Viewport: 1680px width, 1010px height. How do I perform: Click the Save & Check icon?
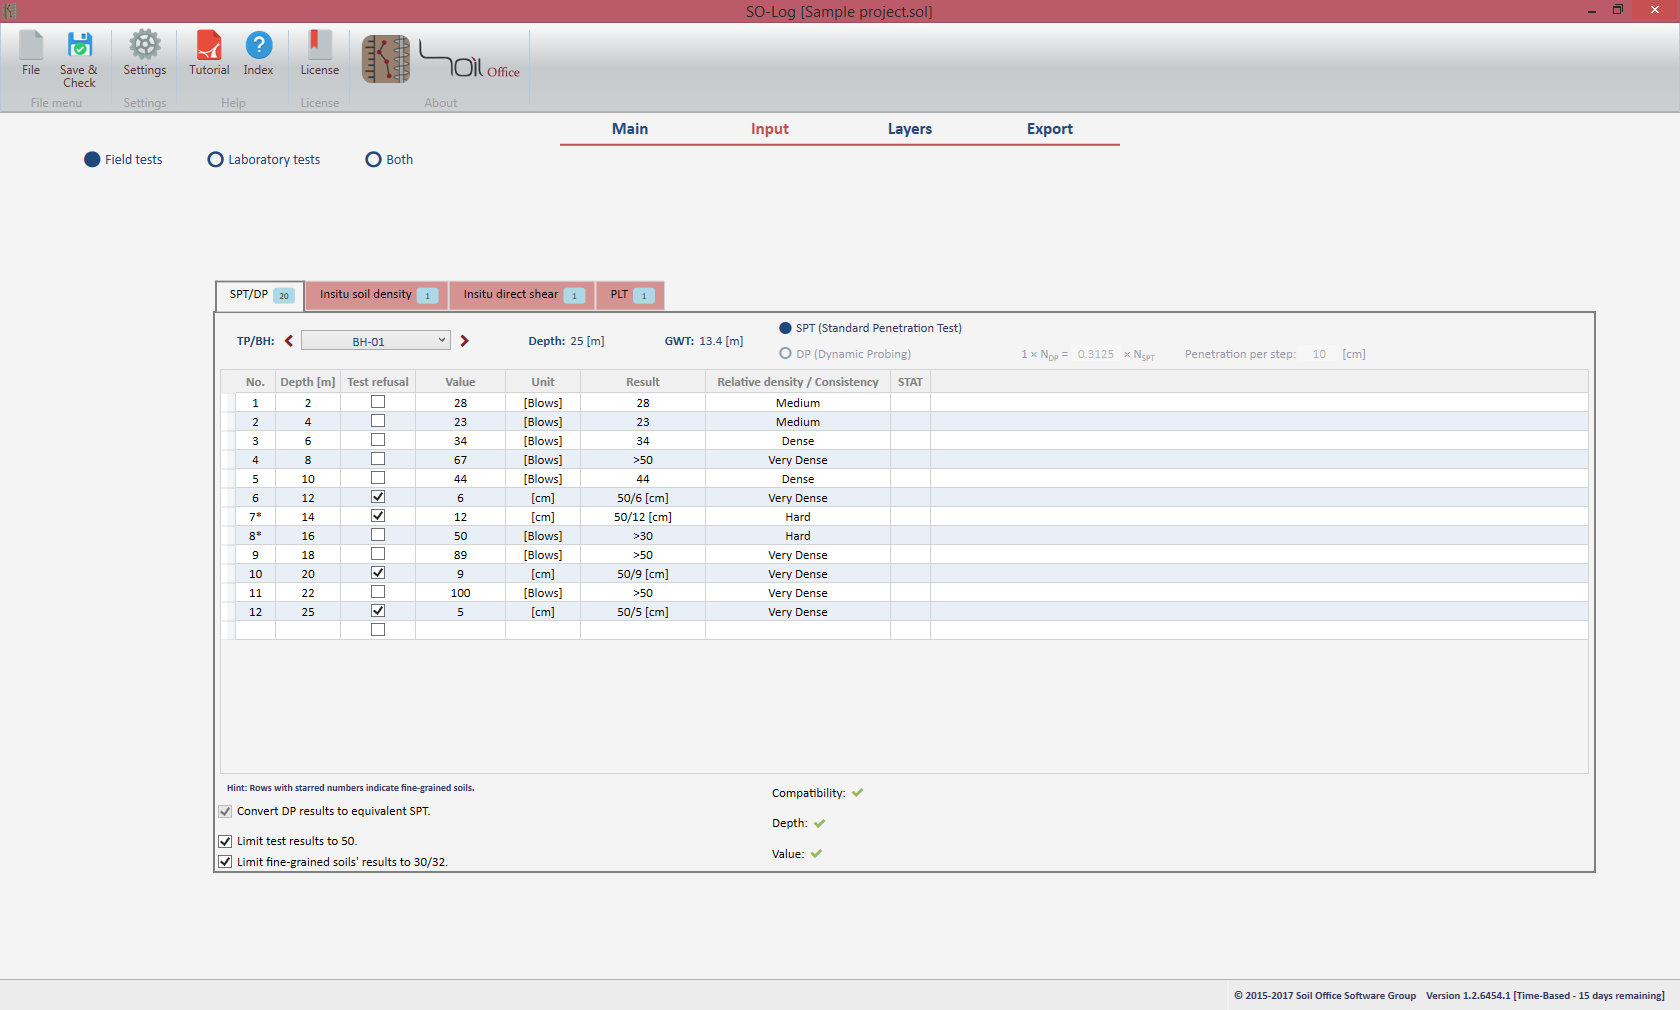click(x=79, y=47)
